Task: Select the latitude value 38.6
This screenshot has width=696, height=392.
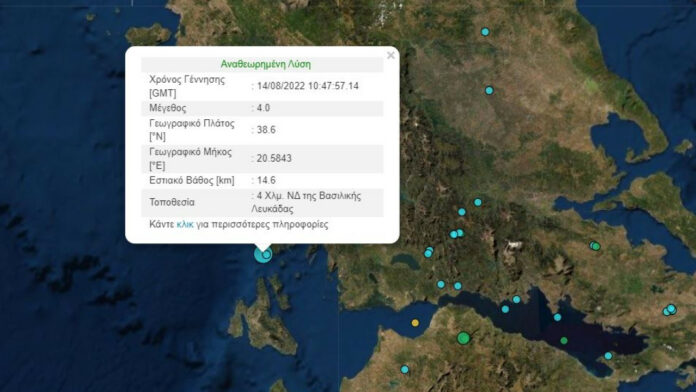Action: (x=266, y=130)
